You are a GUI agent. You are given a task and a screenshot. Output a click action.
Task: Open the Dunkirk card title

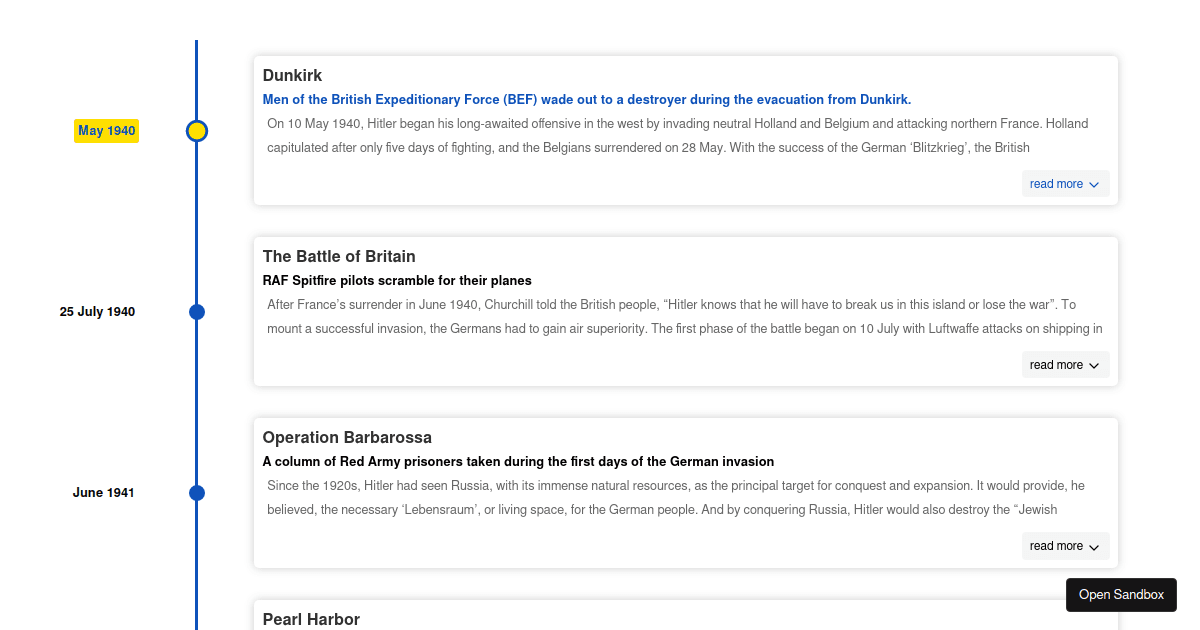point(292,76)
